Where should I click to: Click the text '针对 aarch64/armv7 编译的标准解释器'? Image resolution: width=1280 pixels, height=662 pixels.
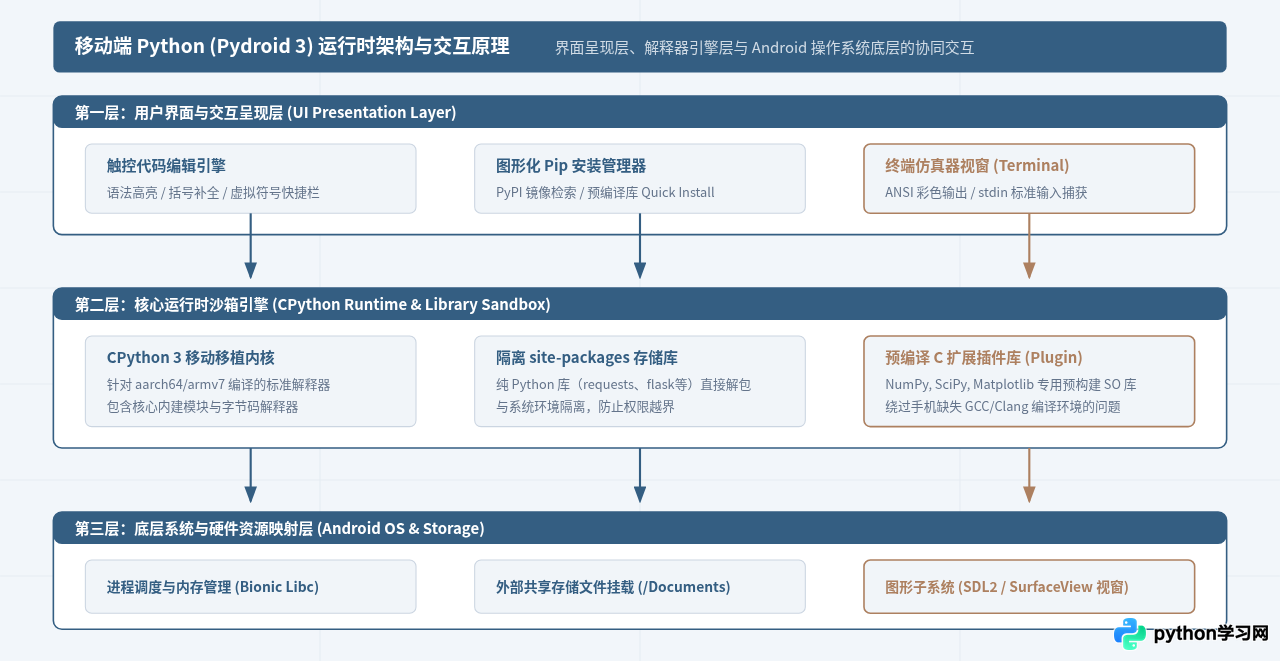coord(218,384)
